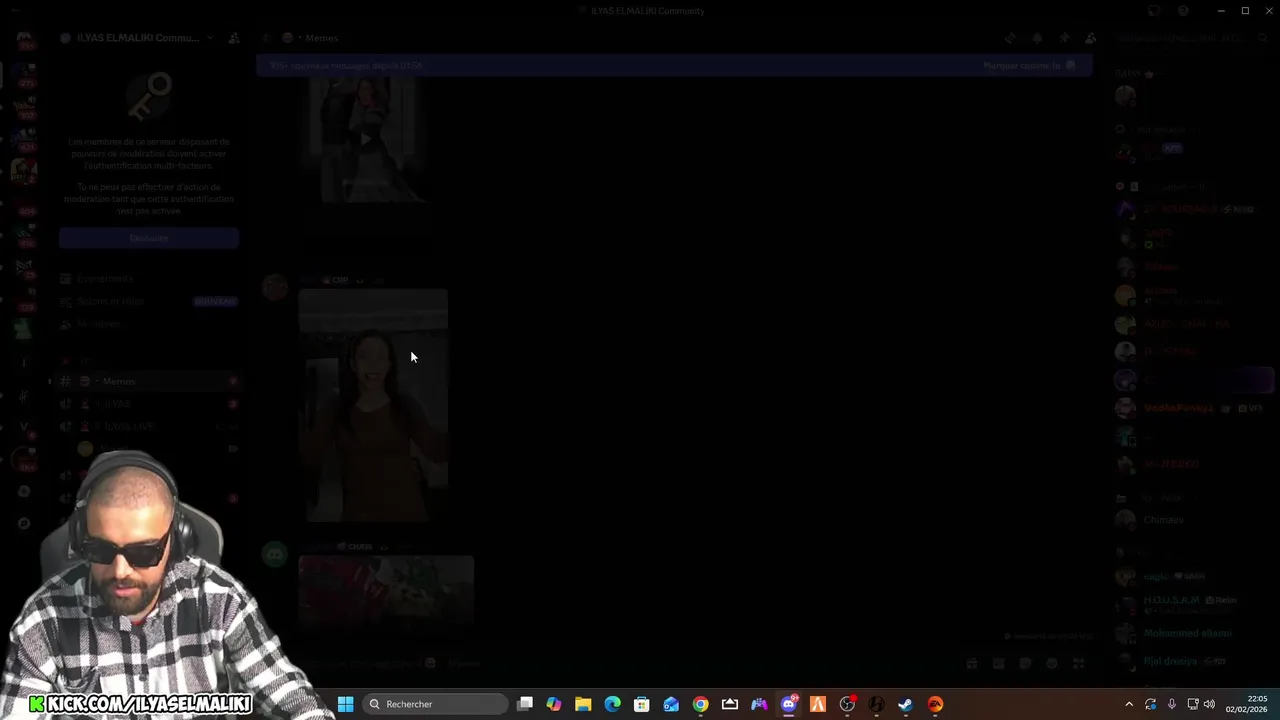Open Task View from the taskbar
The width and height of the screenshot is (1280, 720).
pos(525,704)
